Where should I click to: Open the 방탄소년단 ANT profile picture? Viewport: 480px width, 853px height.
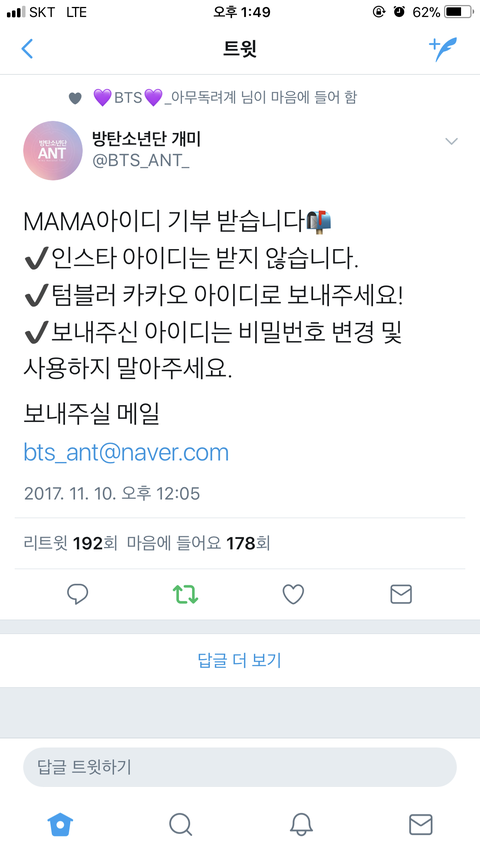(53, 151)
